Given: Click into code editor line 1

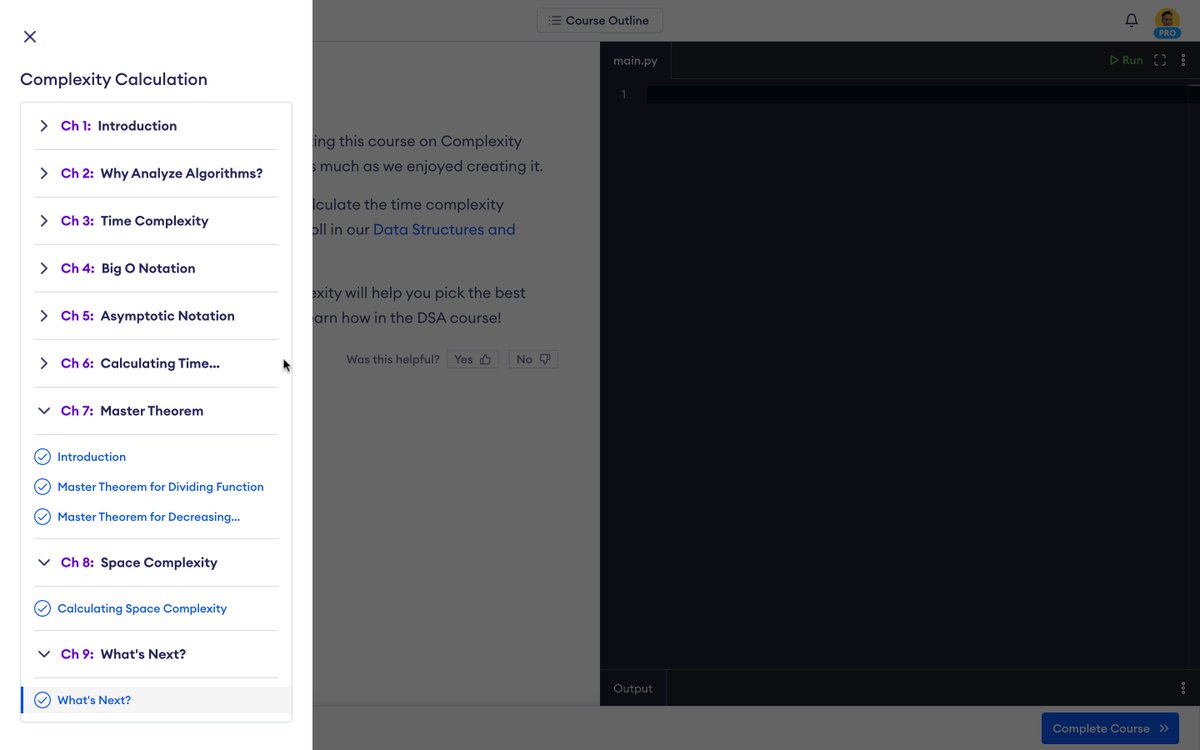Looking at the screenshot, I should coord(923,95).
